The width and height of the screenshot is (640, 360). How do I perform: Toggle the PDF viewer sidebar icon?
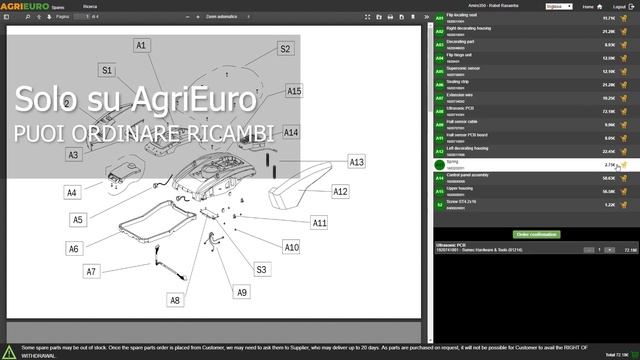[x=6, y=17]
